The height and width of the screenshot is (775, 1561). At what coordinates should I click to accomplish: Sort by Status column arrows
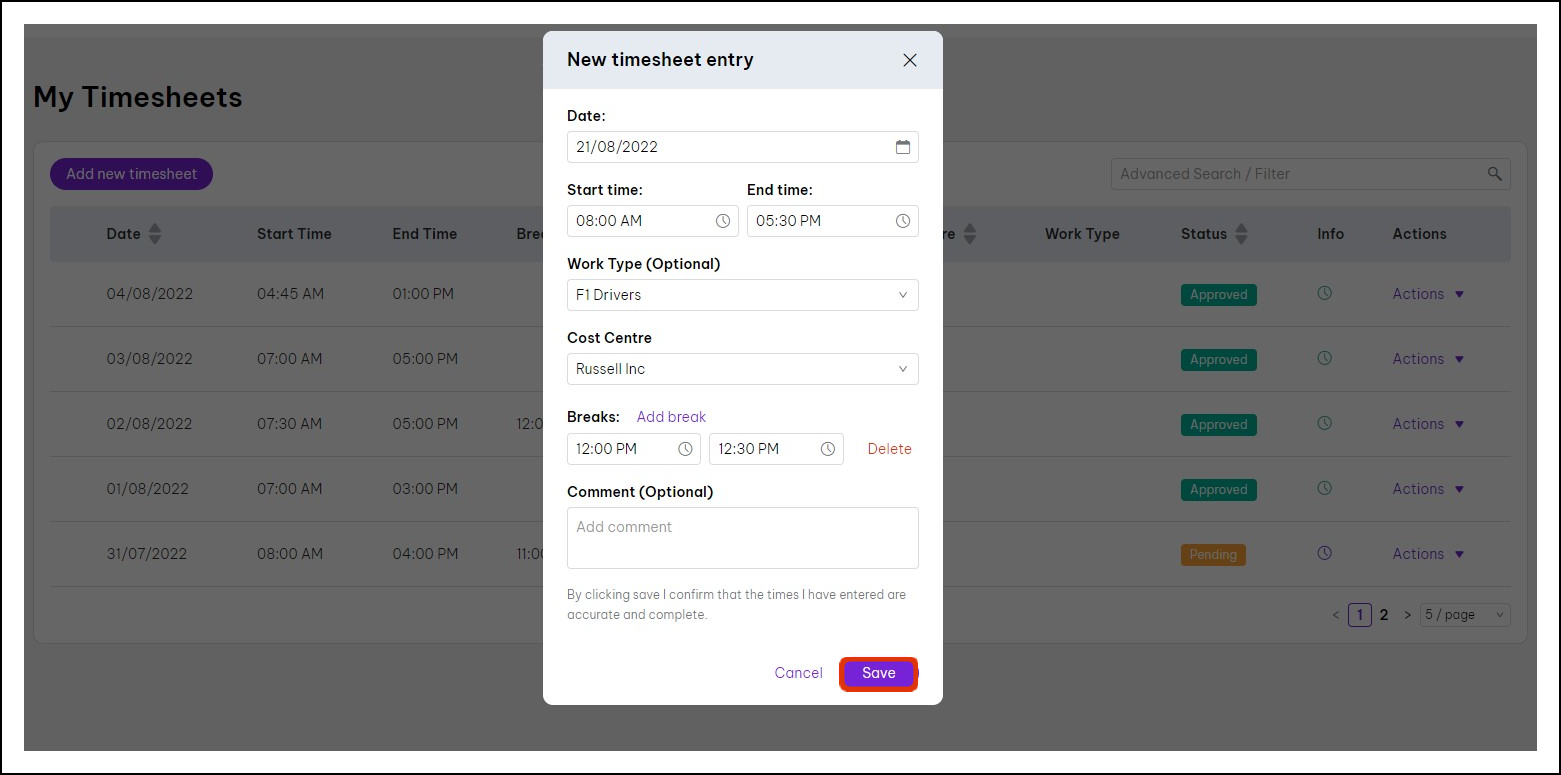(x=1241, y=234)
